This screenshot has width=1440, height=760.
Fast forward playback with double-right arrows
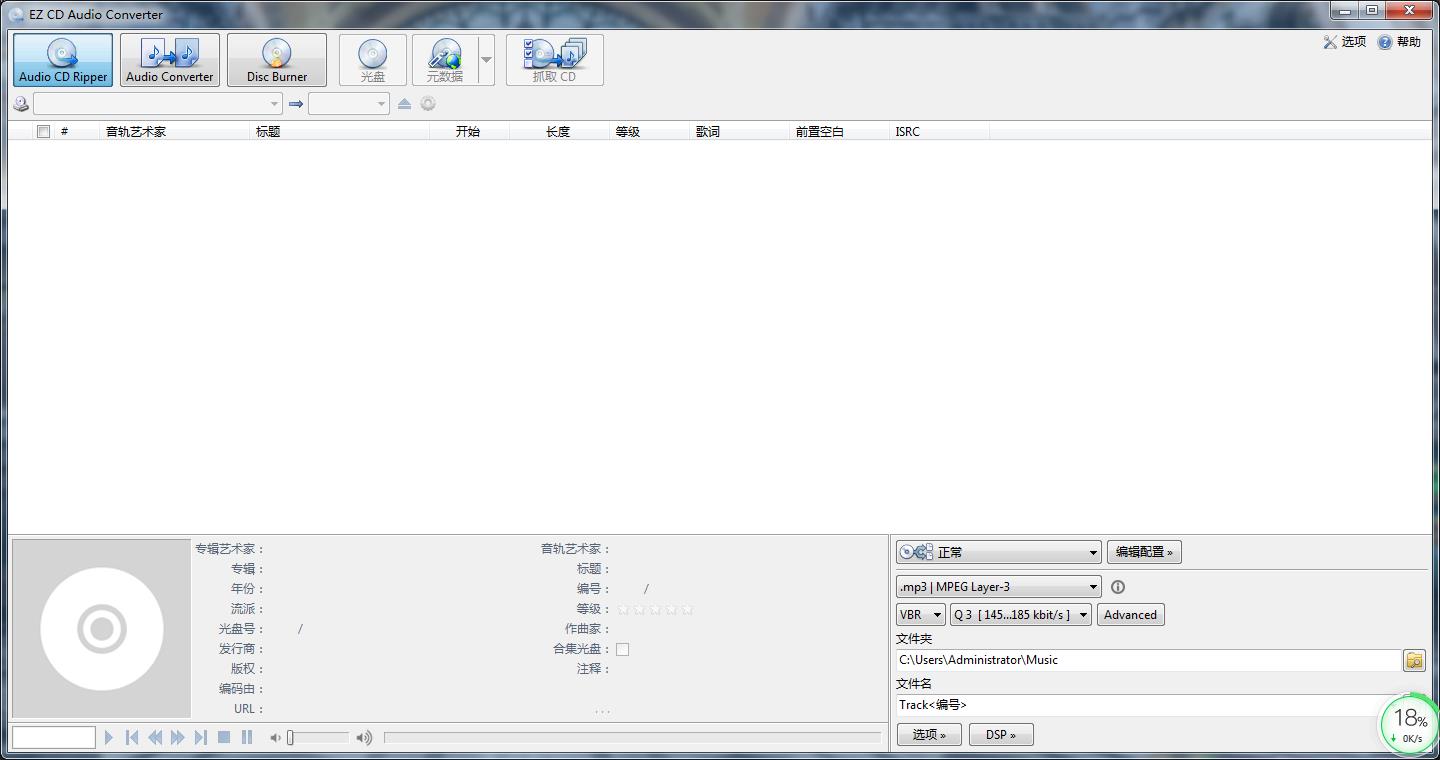pos(178,737)
